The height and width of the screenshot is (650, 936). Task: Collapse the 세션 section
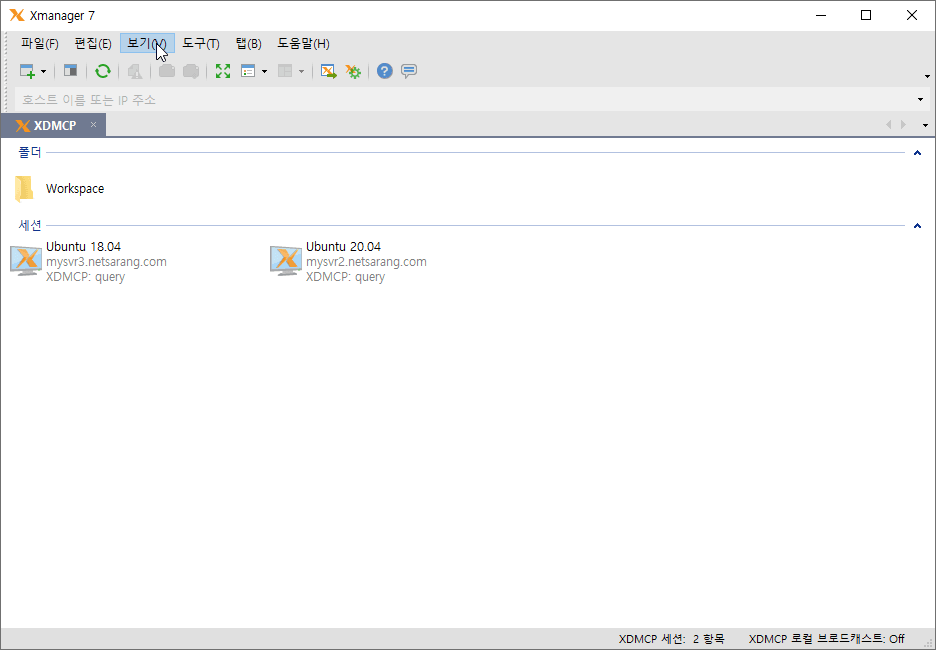click(917, 226)
